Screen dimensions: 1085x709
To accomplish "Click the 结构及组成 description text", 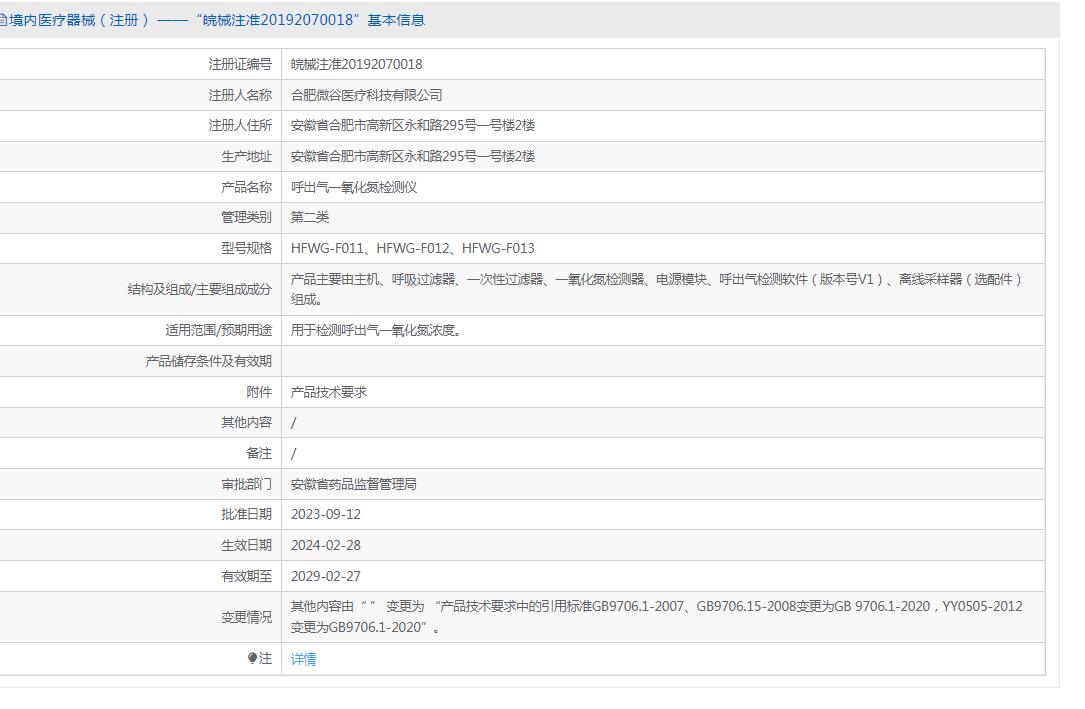I will [x=656, y=289].
